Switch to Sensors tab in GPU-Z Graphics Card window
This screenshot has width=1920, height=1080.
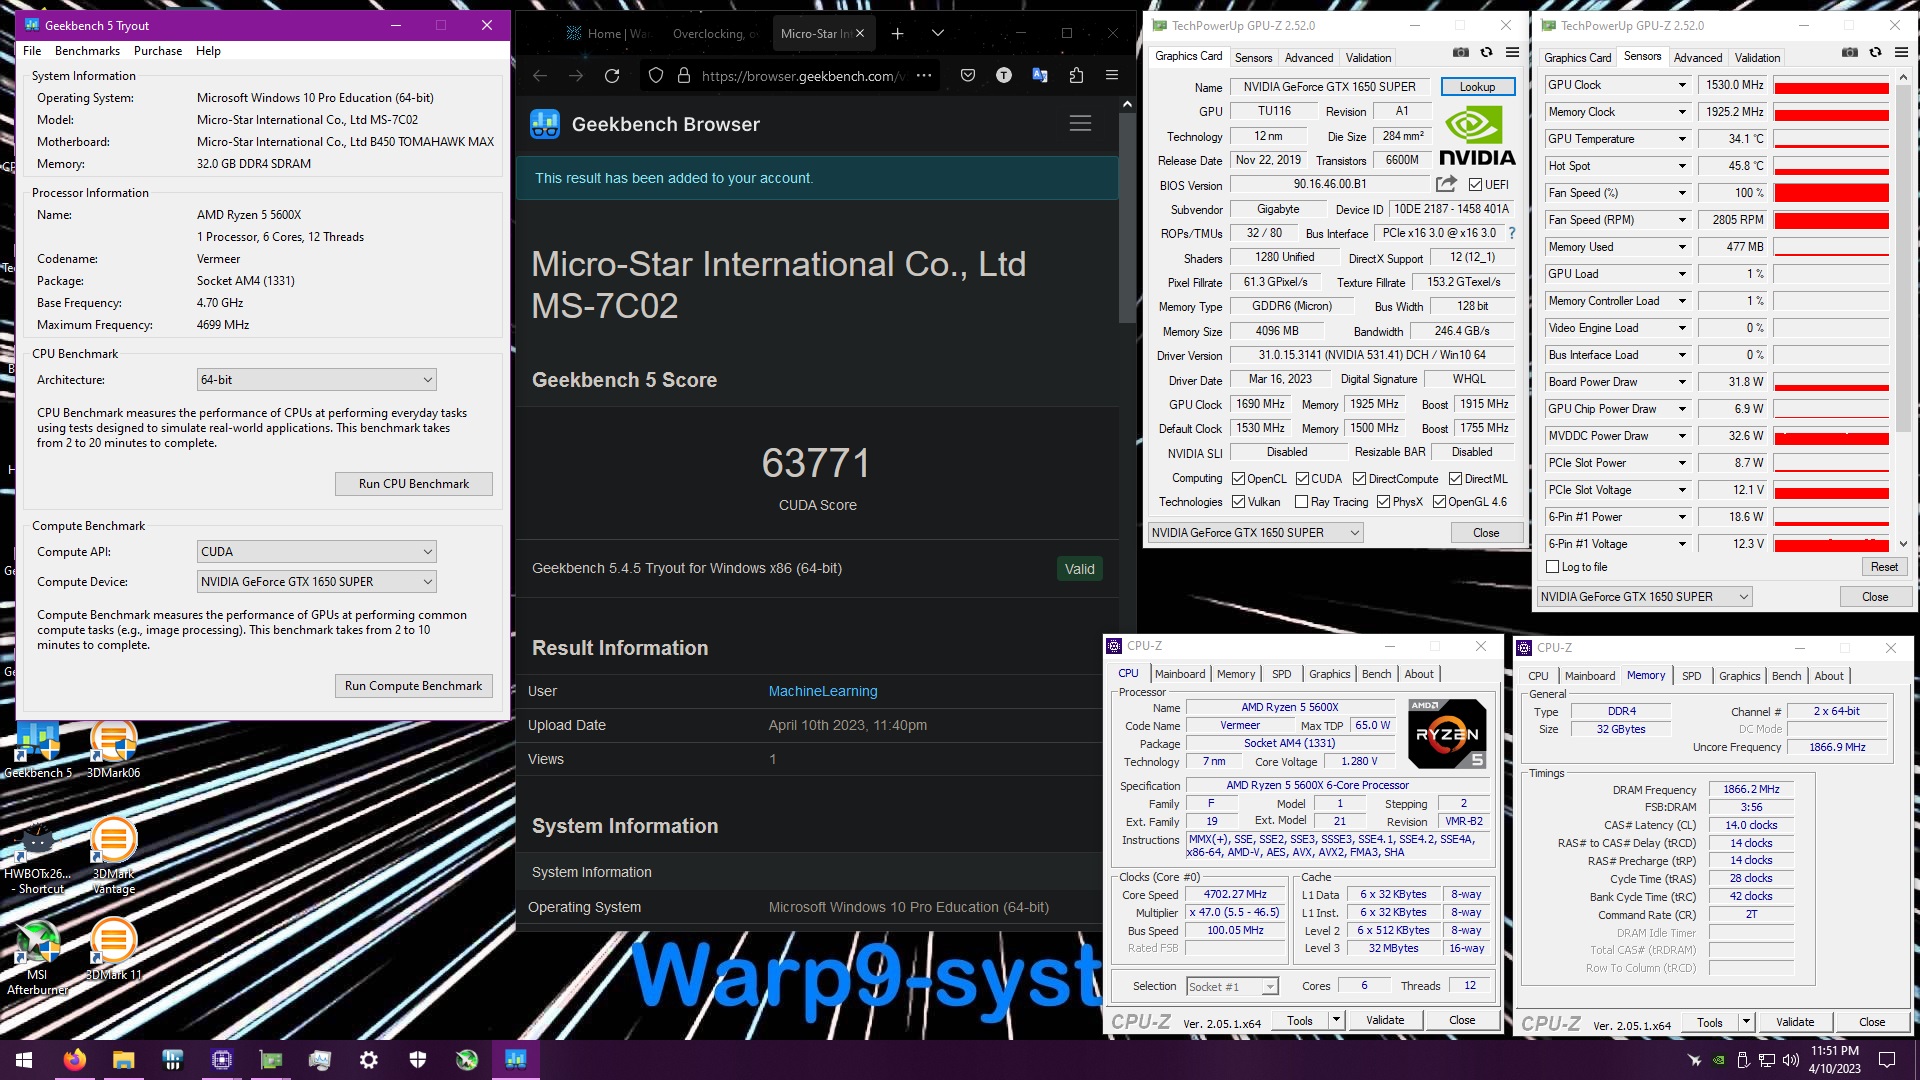(x=1253, y=58)
